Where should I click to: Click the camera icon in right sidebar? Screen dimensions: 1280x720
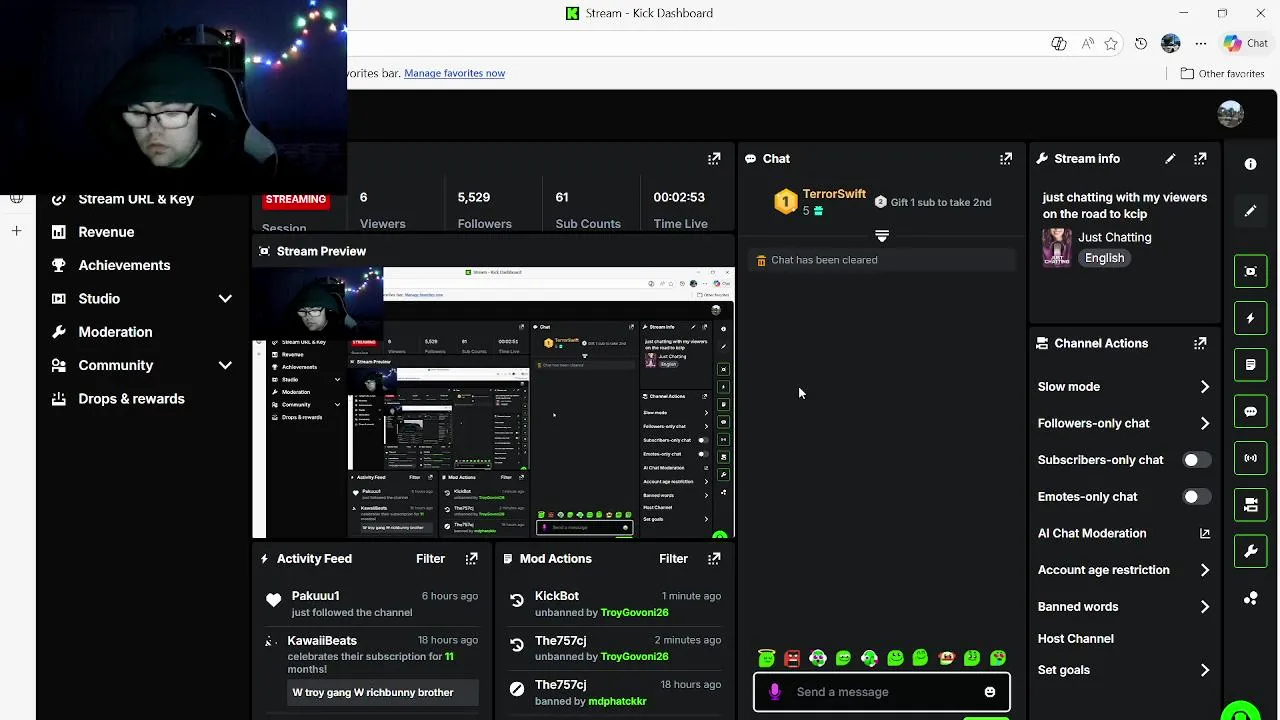[x=1250, y=505]
